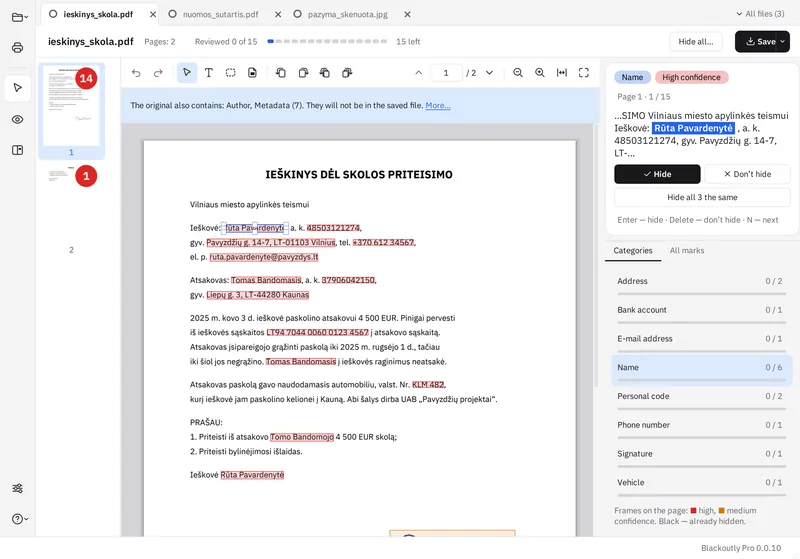Open the file folder menu in the sidebar
This screenshot has height=559, width=800.
[x=19, y=17]
